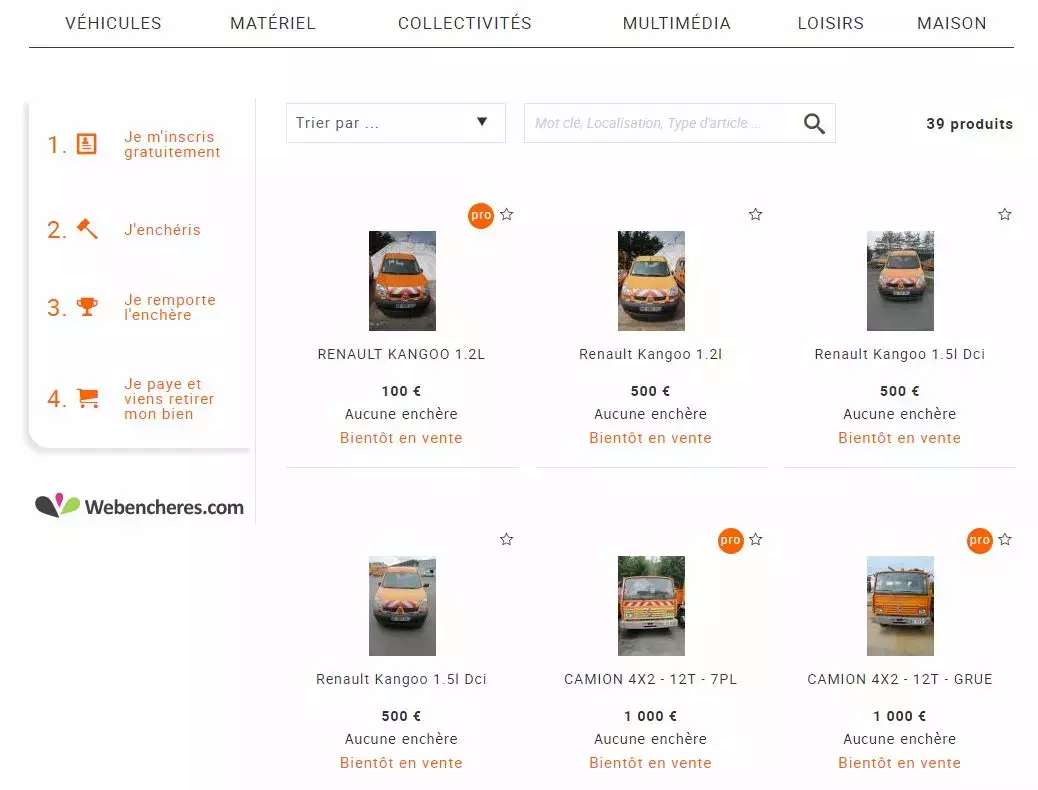Screen dimensions: 1038x790
Task: Click the shopping cart icon in step 4
Action: pos(87,398)
